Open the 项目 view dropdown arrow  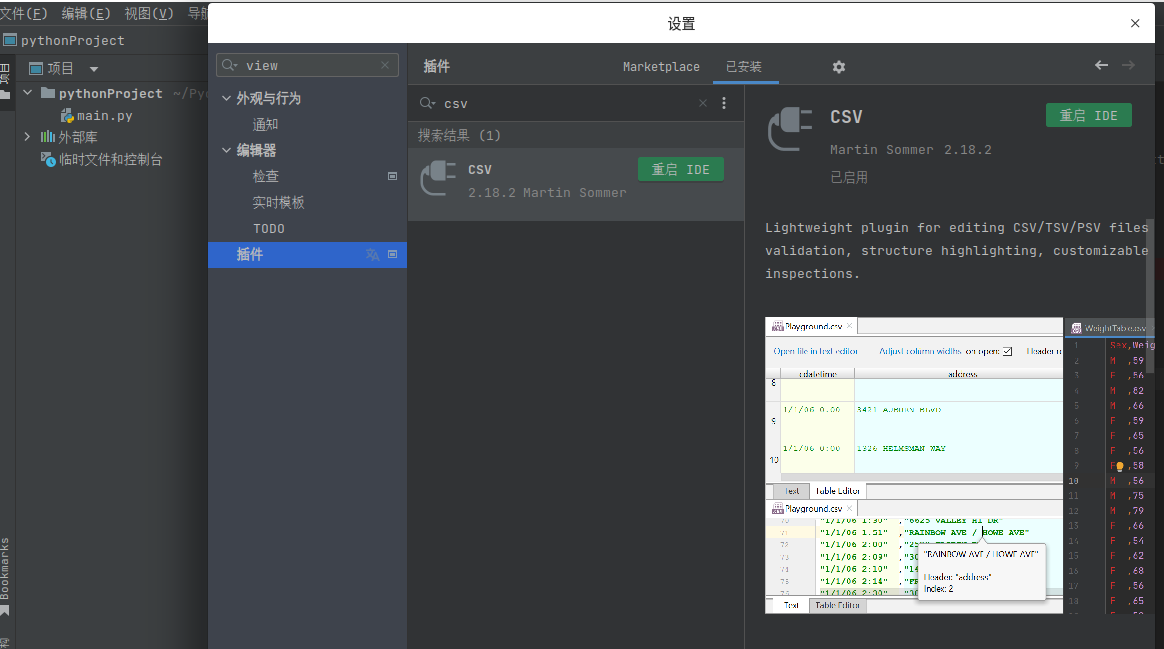(94, 68)
